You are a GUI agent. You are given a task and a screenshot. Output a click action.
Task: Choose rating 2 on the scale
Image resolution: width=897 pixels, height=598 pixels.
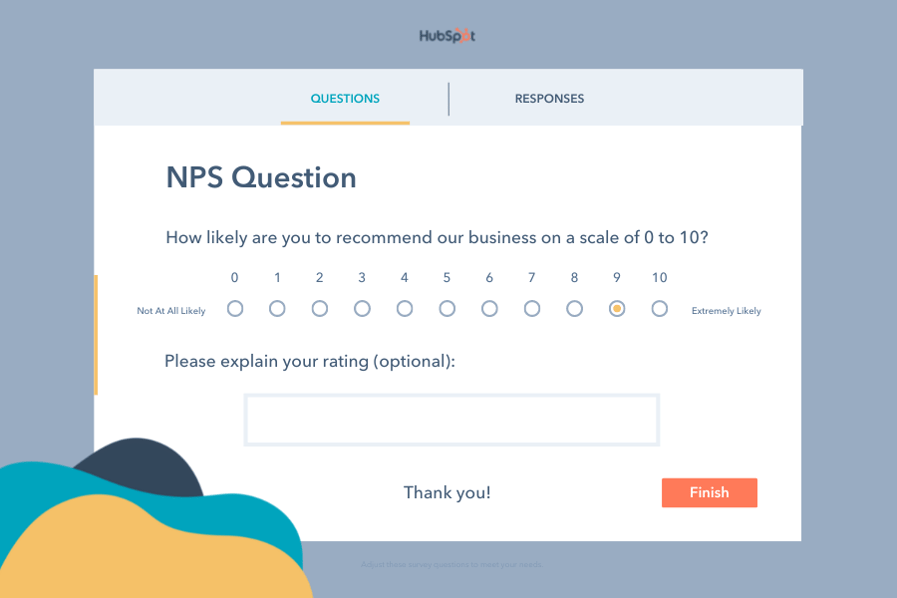point(320,309)
